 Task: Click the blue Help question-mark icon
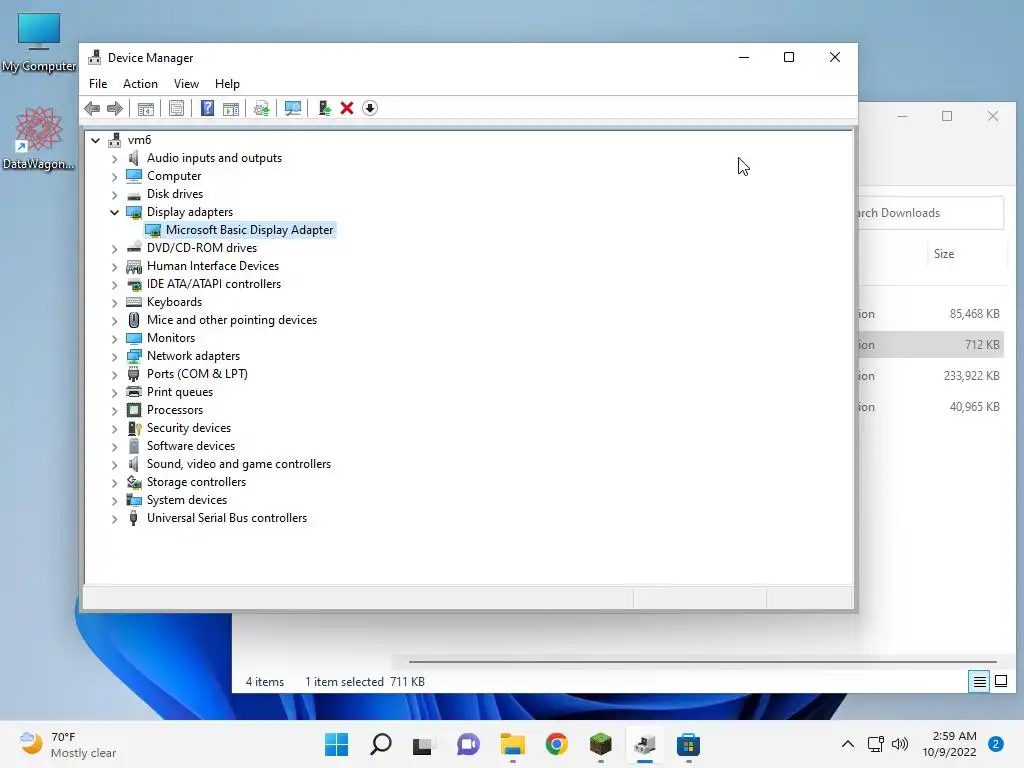207,108
